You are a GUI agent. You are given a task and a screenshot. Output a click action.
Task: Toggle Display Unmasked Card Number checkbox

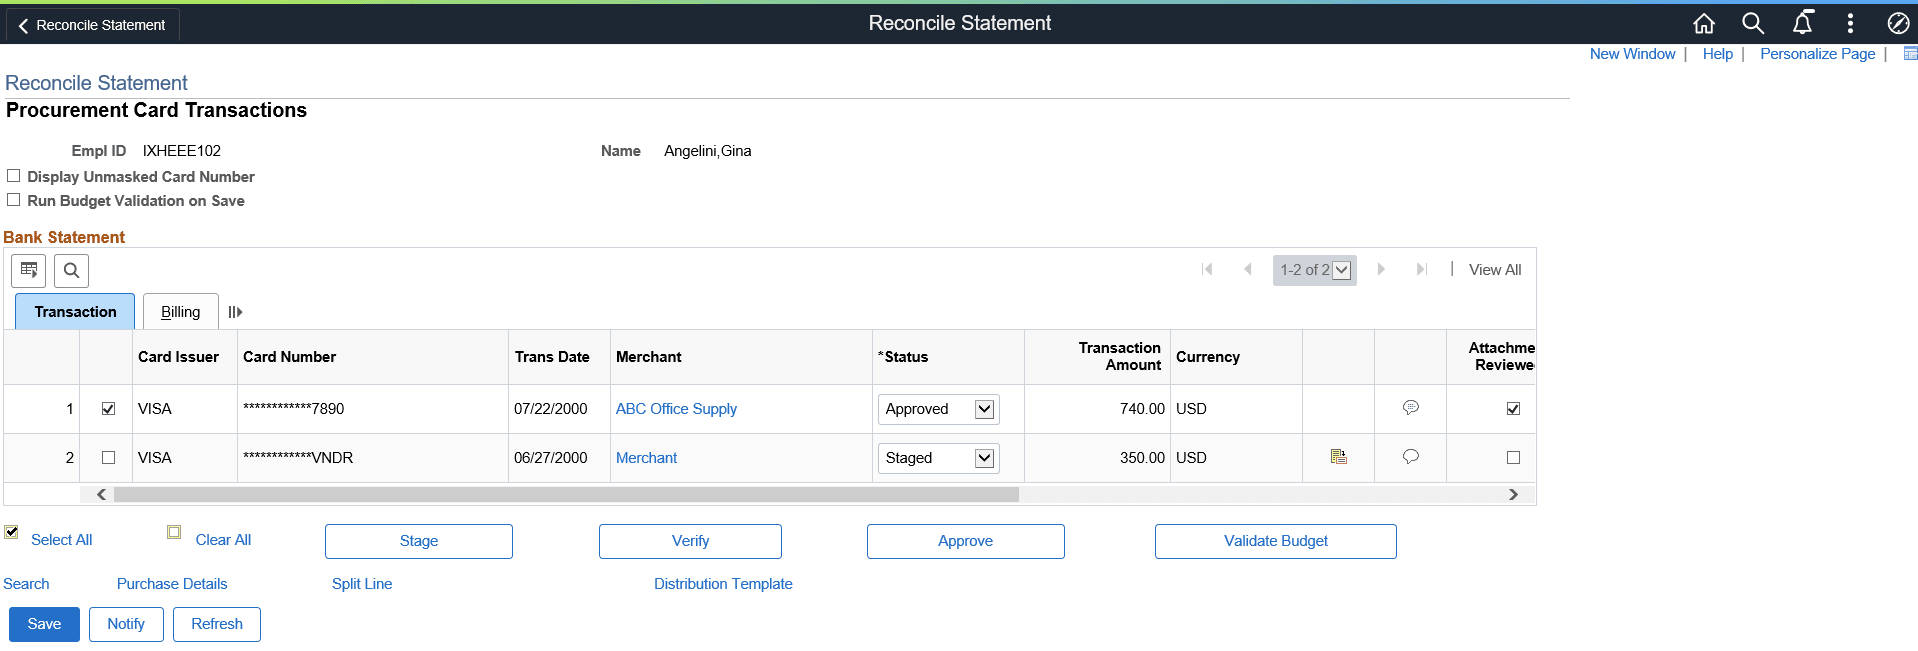pyautogui.click(x=14, y=176)
